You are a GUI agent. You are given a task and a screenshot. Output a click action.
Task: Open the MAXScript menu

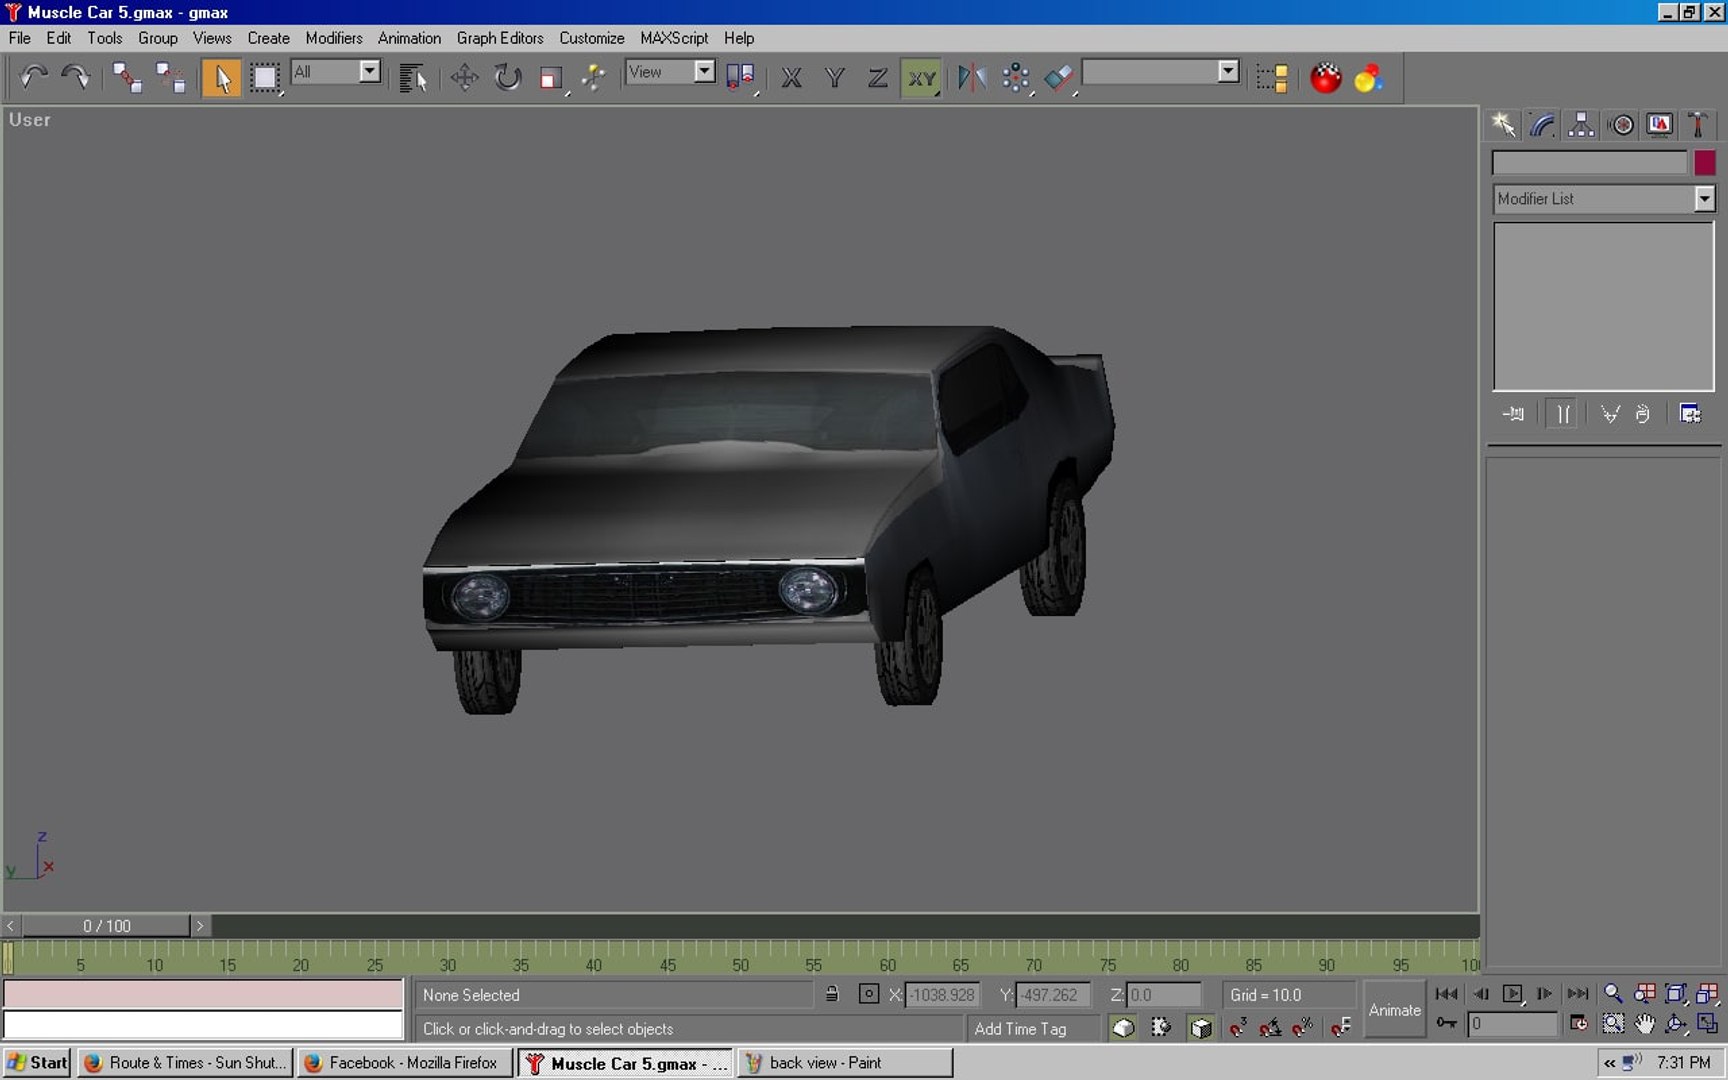tap(674, 38)
